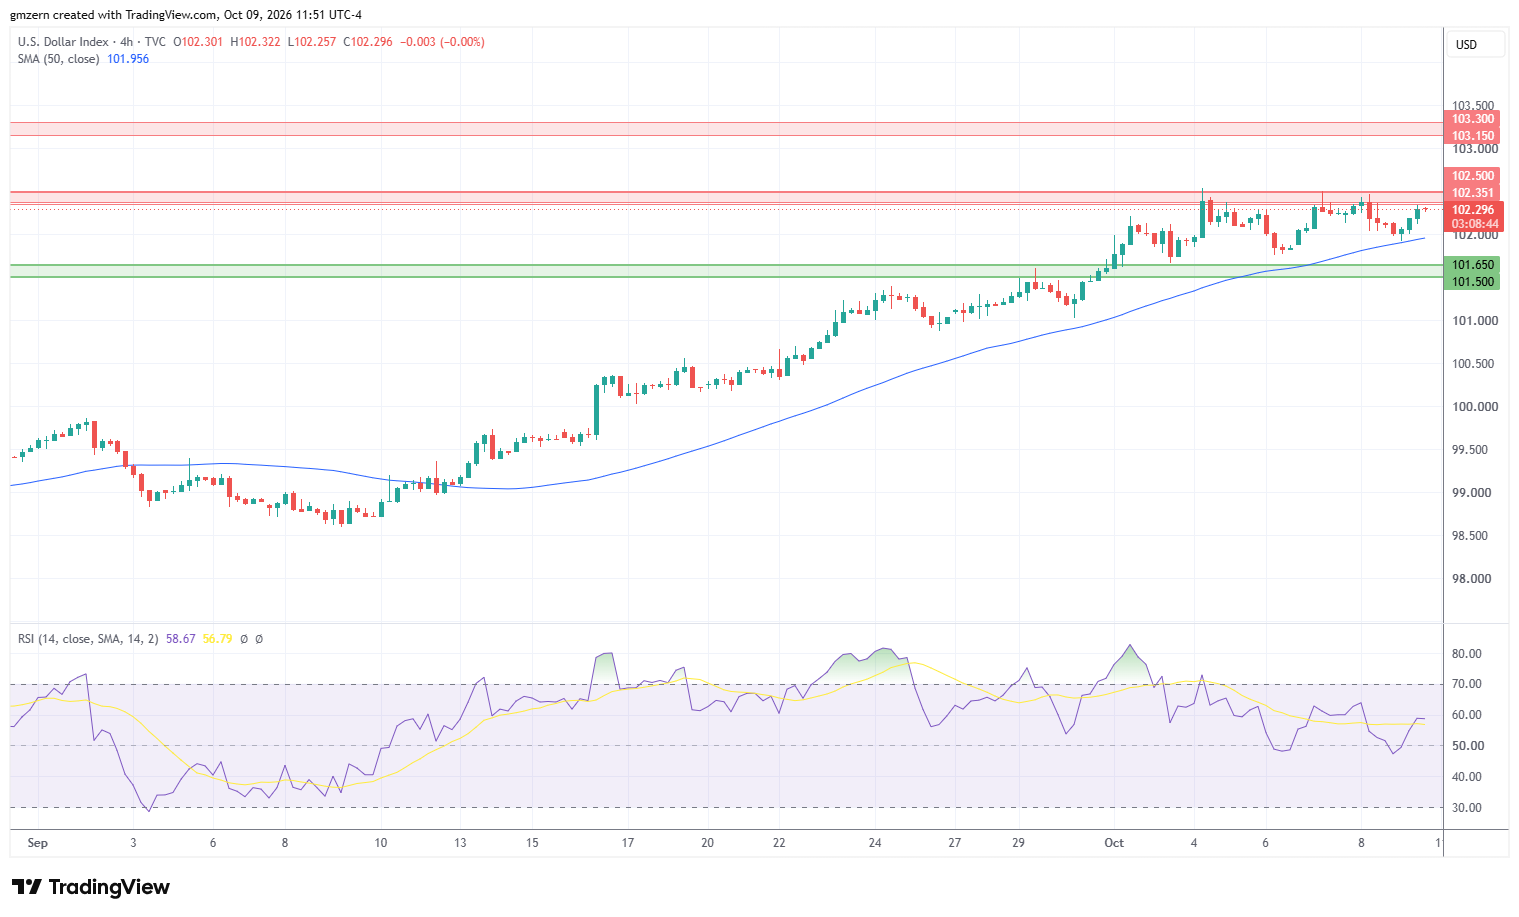Click the change value −0.003 (−0.00%)
1519x917 pixels.
tap(442, 42)
